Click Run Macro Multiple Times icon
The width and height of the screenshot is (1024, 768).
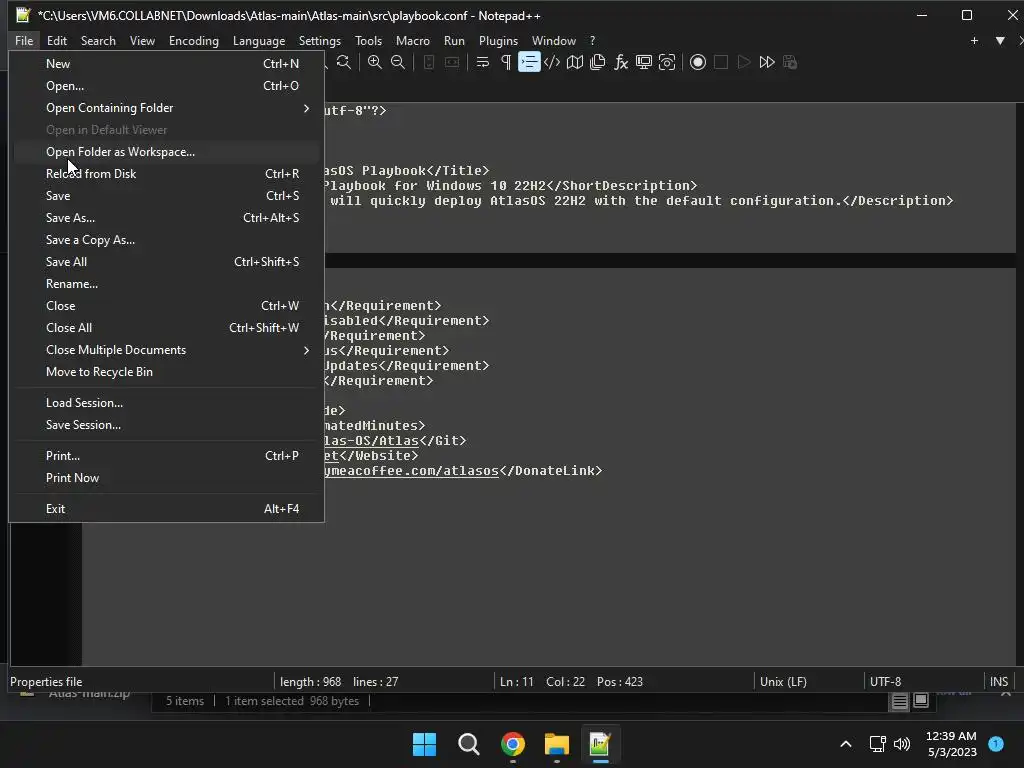point(767,62)
